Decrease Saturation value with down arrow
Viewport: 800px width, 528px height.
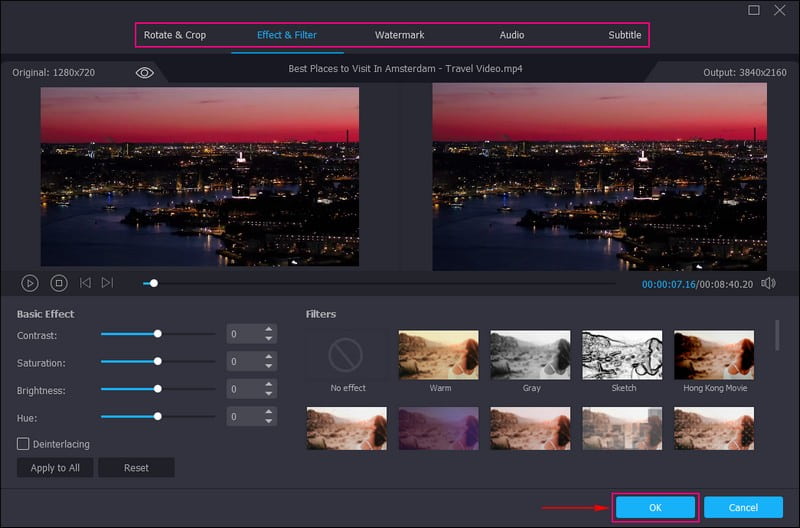(x=268, y=367)
